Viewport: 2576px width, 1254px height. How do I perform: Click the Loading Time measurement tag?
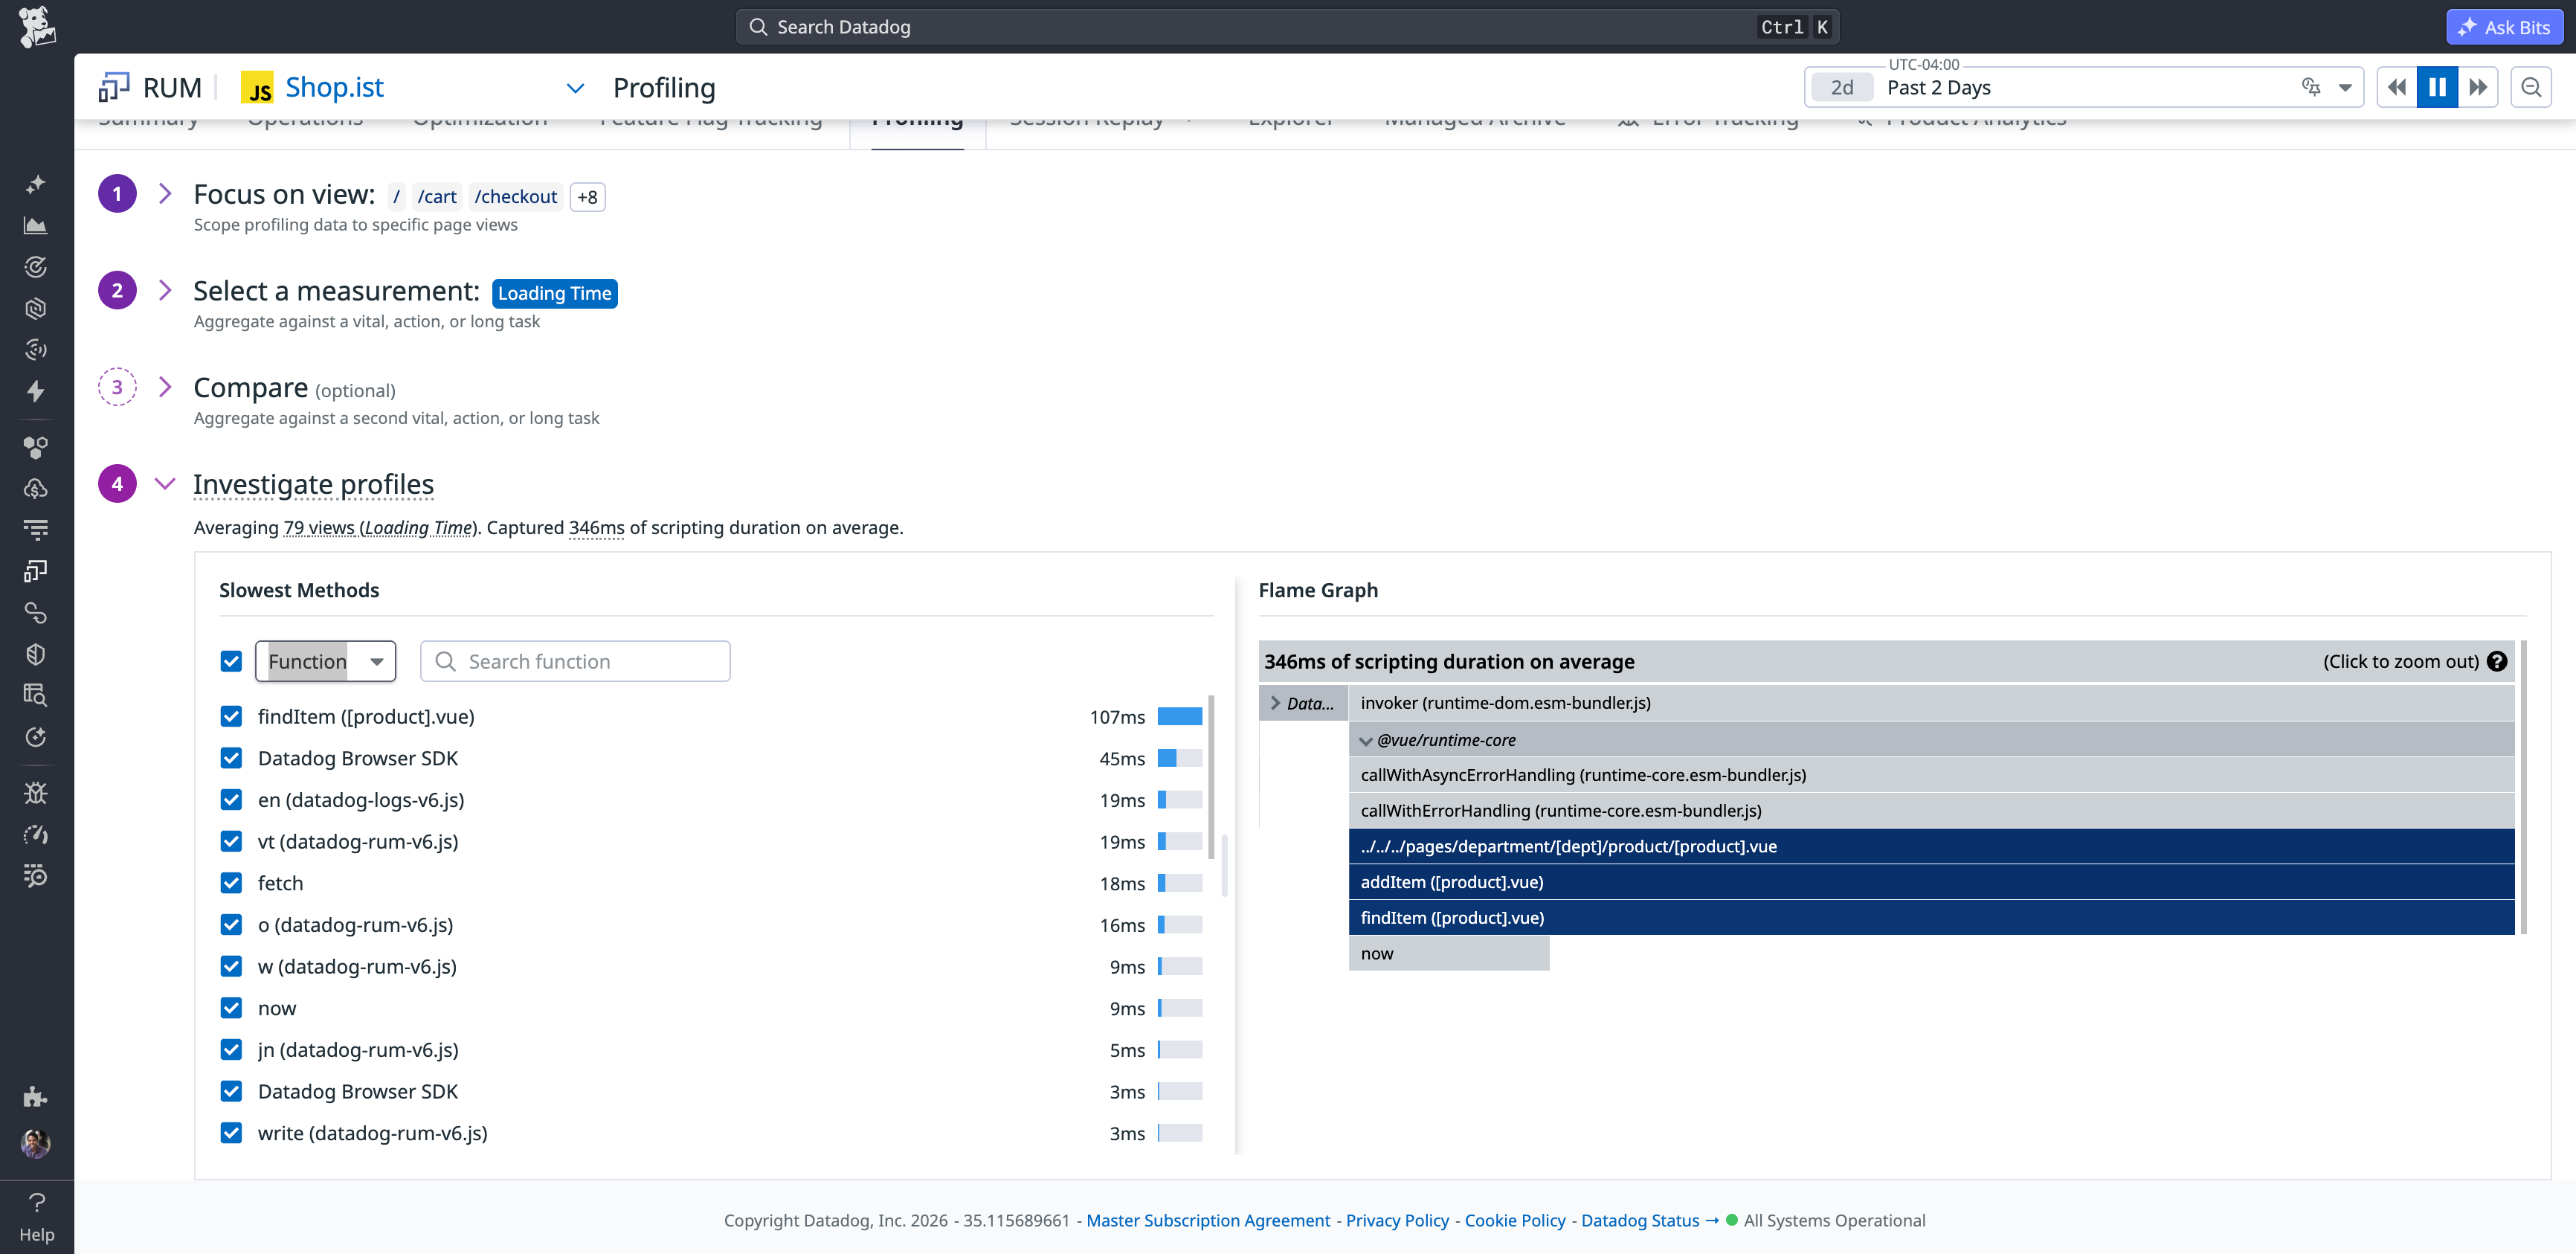(x=555, y=293)
